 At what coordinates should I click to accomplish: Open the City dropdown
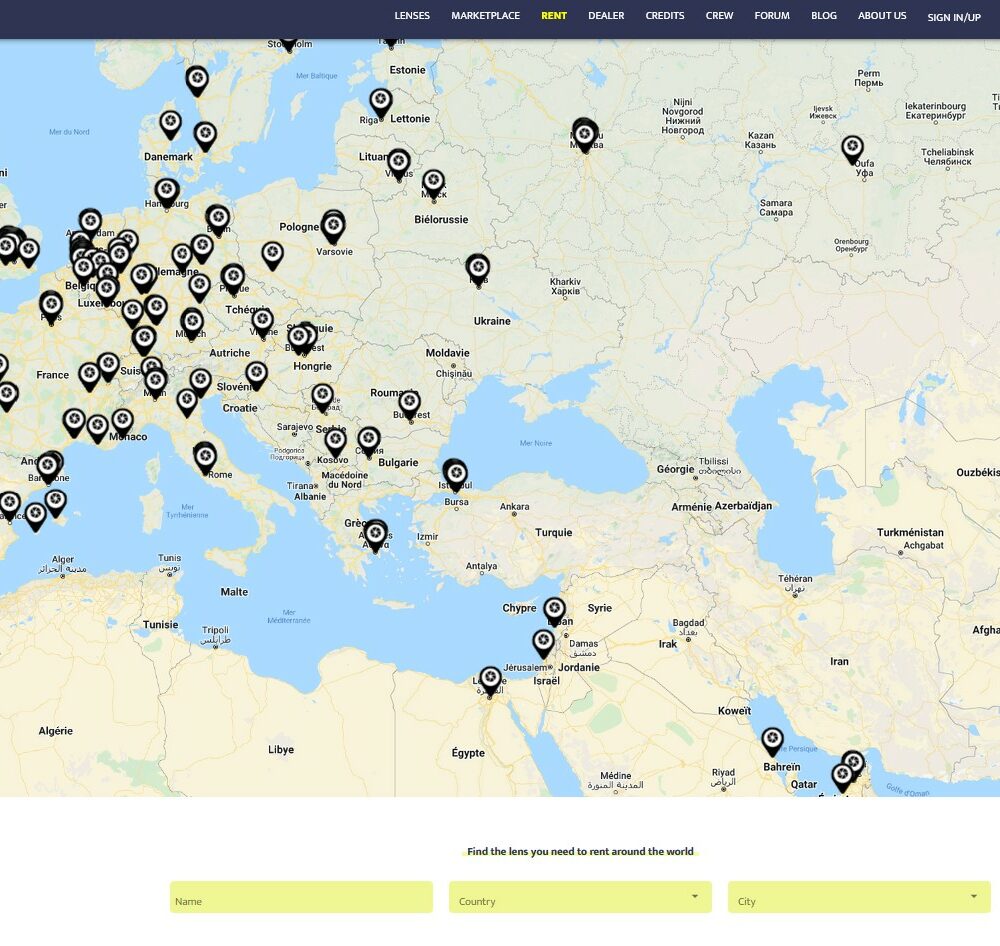click(x=859, y=898)
